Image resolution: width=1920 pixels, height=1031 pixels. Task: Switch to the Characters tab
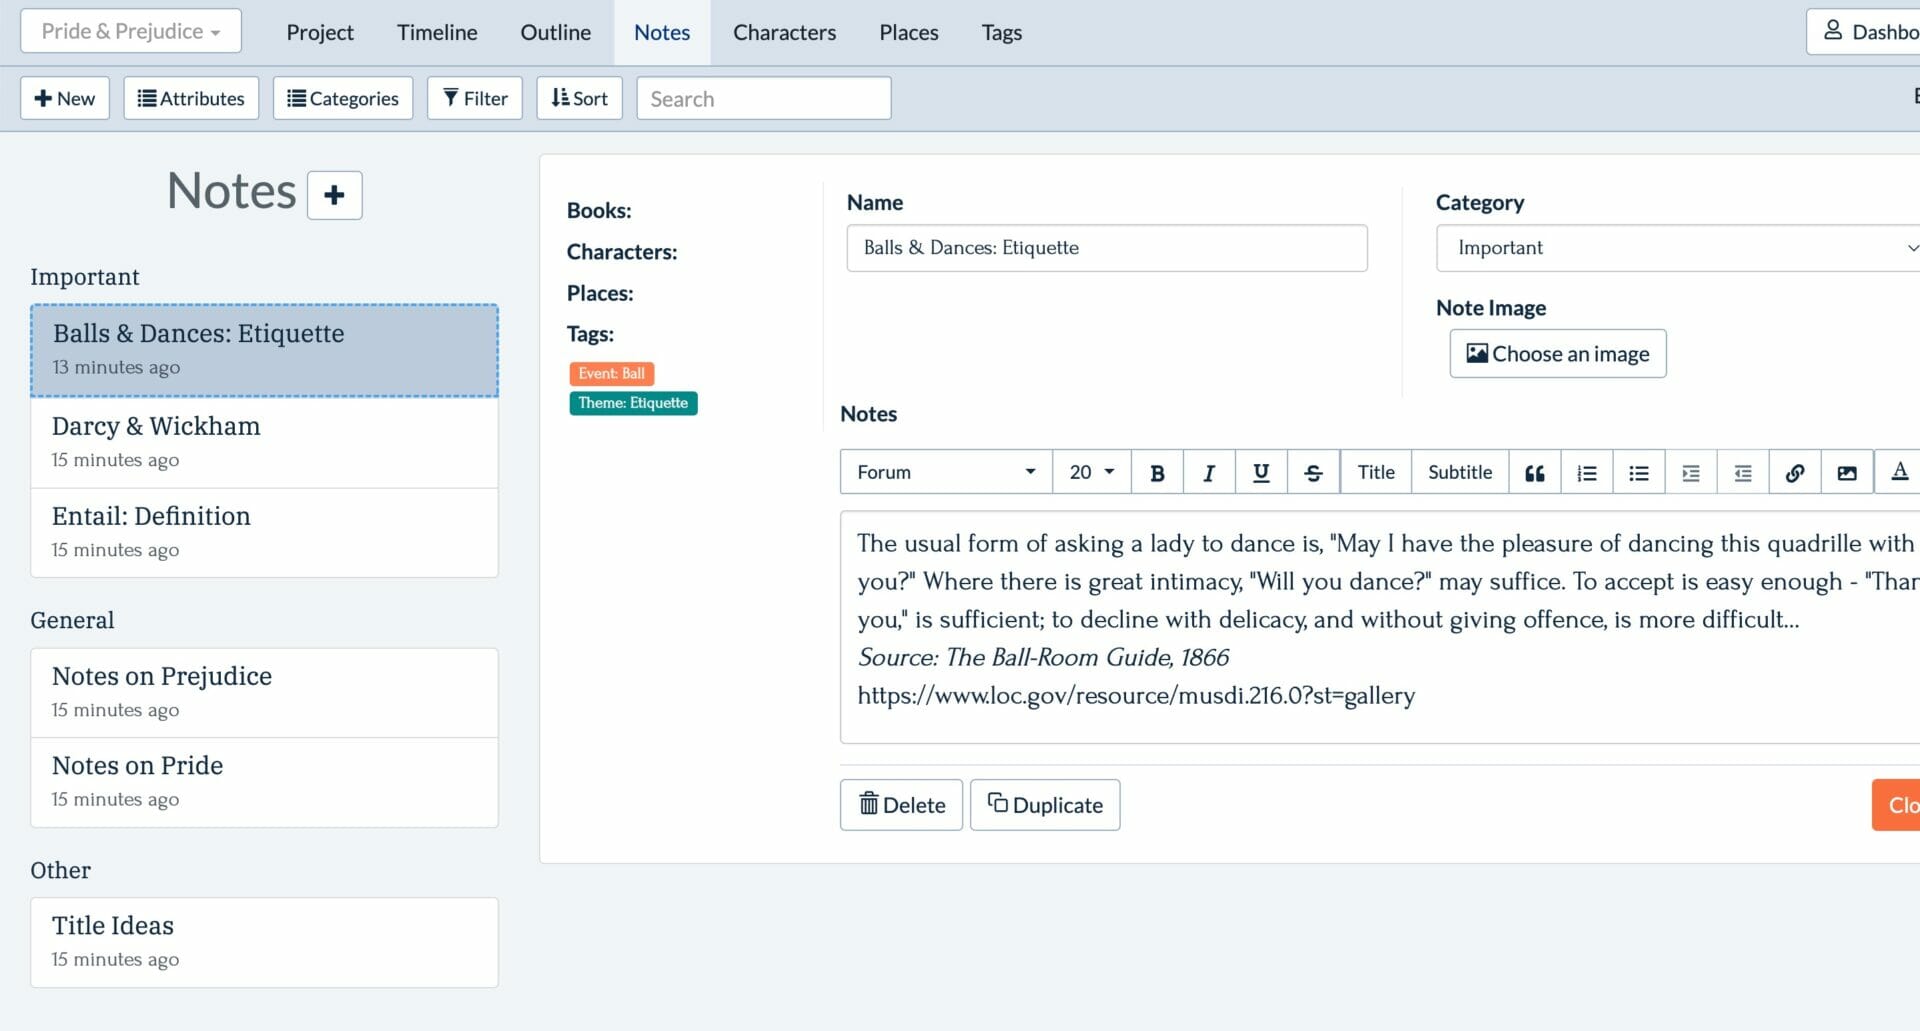(784, 32)
